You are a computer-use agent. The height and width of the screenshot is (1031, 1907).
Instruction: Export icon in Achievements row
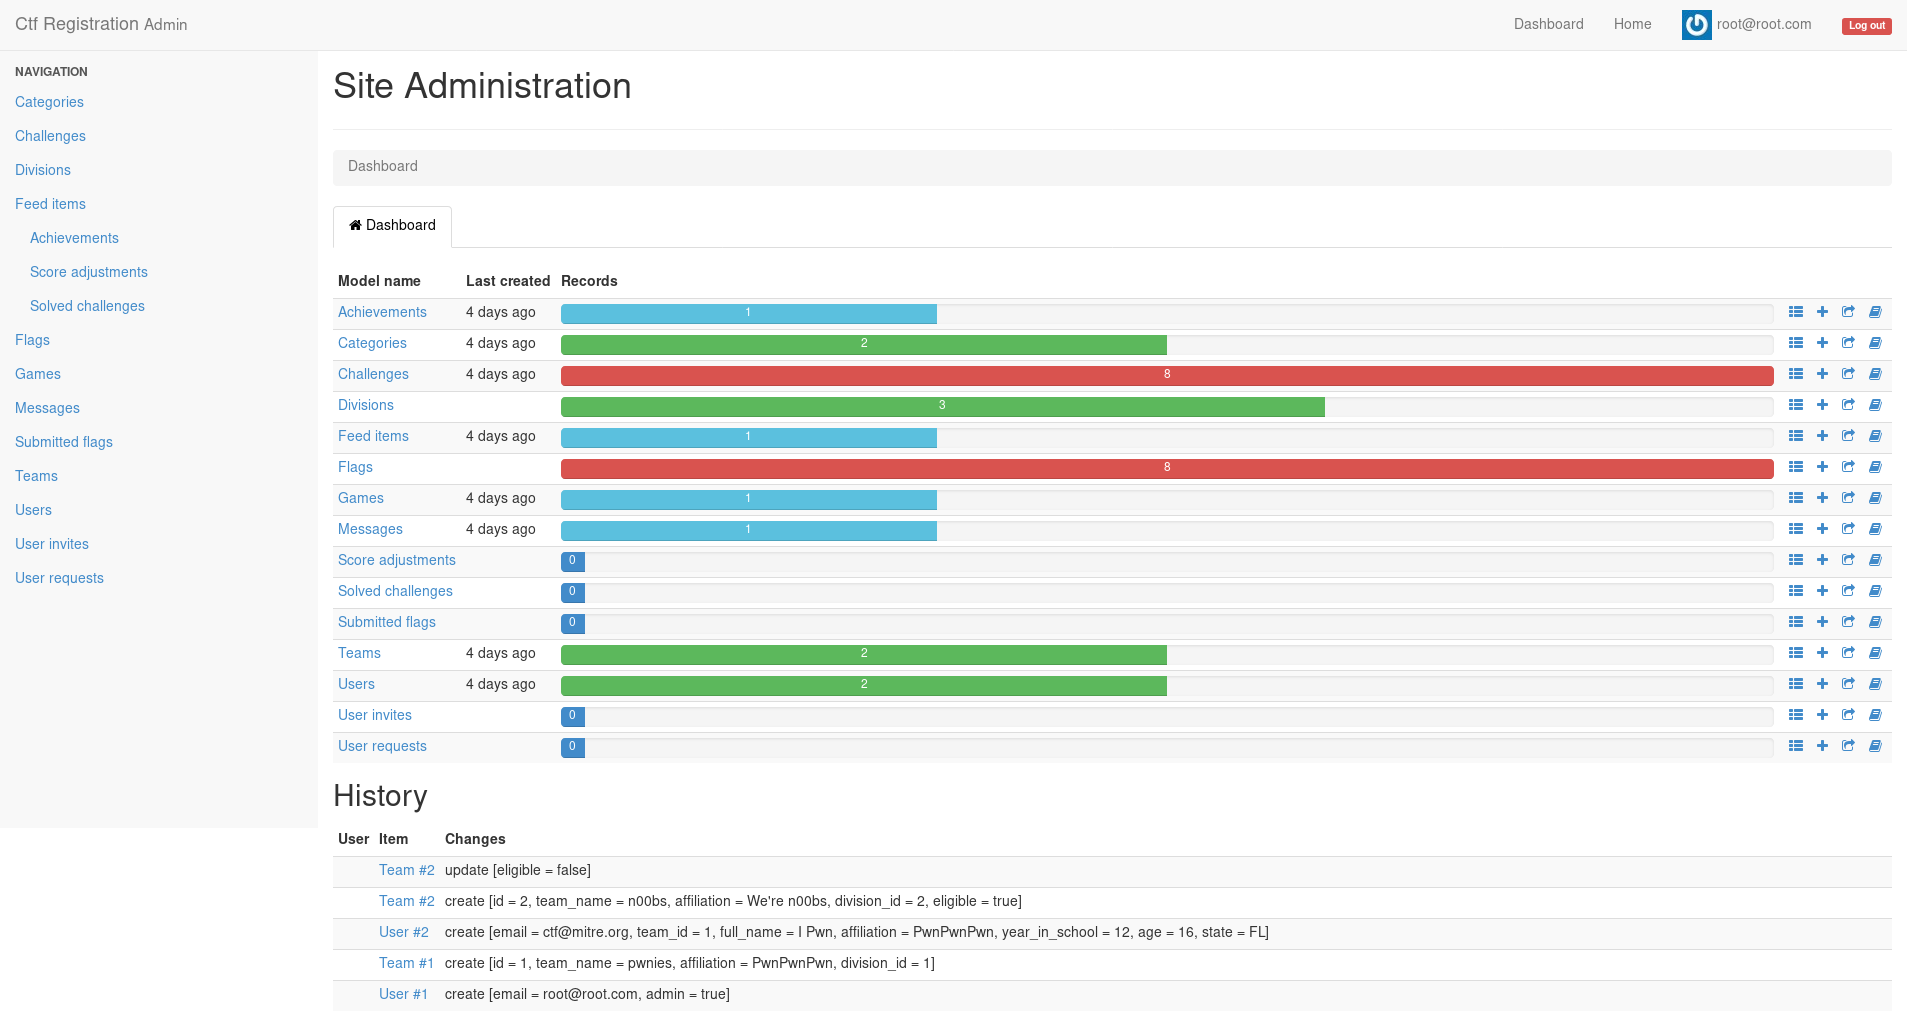point(1848,312)
